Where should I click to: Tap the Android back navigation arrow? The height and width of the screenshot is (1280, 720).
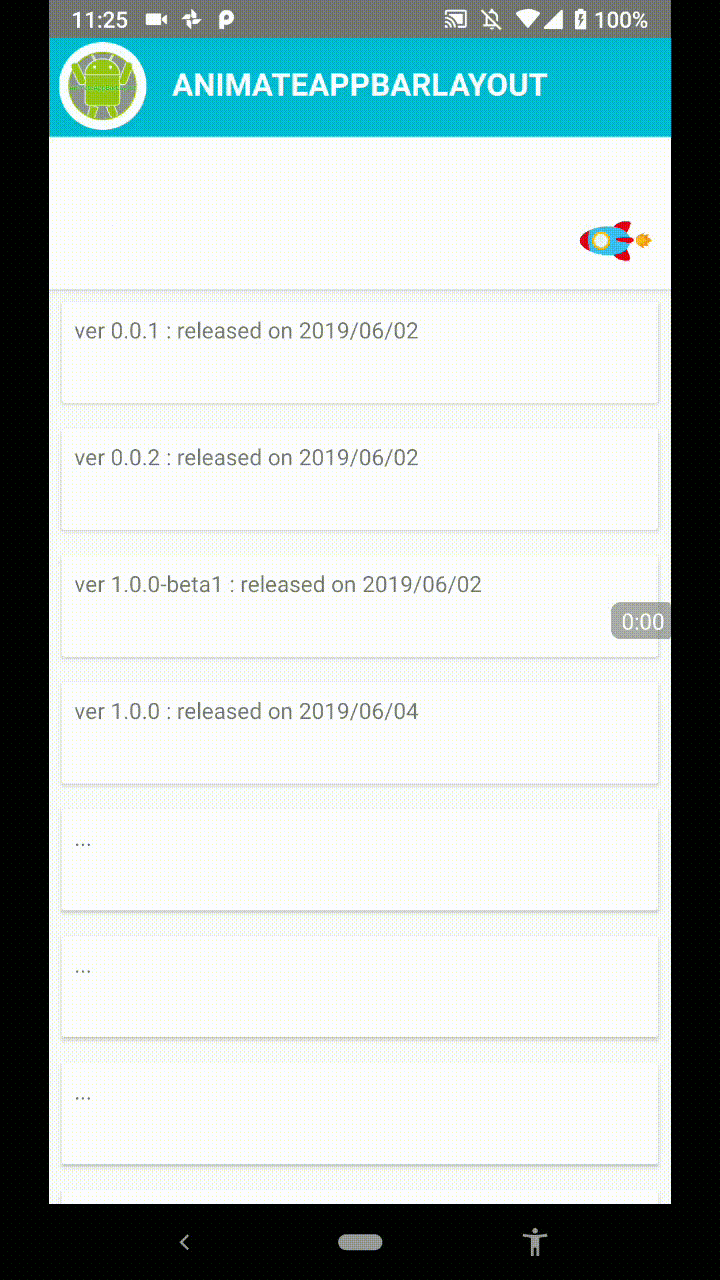pyautogui.click(x=184, y=1242)
